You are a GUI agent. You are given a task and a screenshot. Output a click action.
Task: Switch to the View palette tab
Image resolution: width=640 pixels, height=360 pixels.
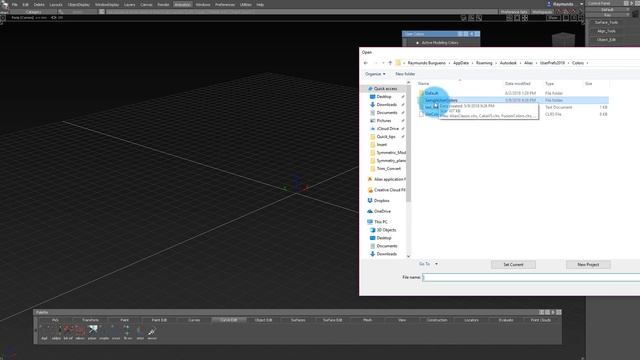click(402, 320)
